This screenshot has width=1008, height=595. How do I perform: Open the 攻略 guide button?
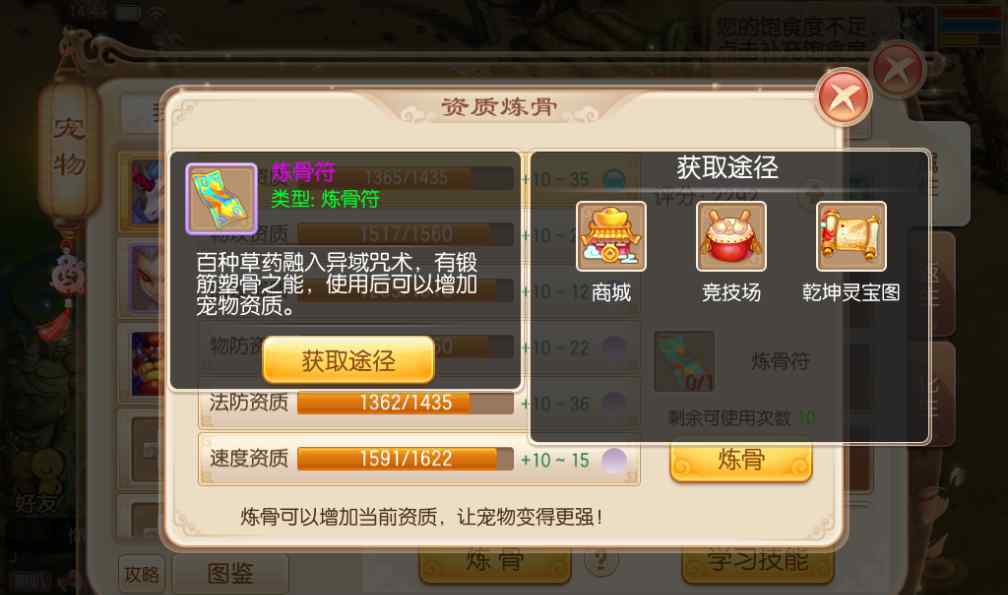pyautogui.click(x=141, y=574)
